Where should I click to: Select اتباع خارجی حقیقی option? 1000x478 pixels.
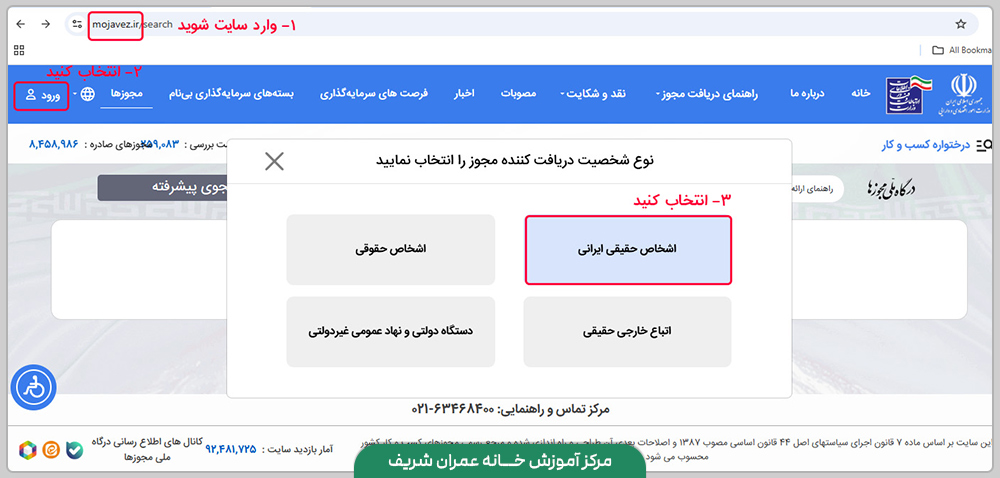point(627,332)
